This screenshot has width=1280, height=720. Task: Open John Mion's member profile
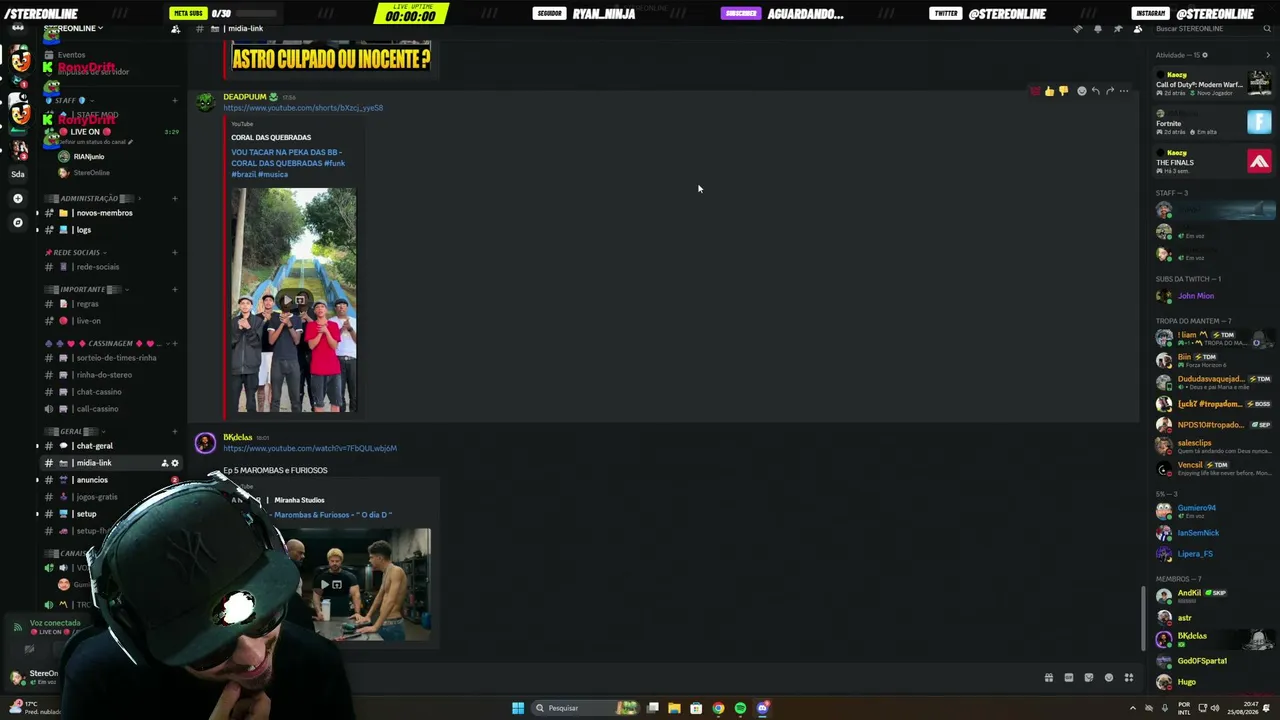click(x=1195, y=296)
